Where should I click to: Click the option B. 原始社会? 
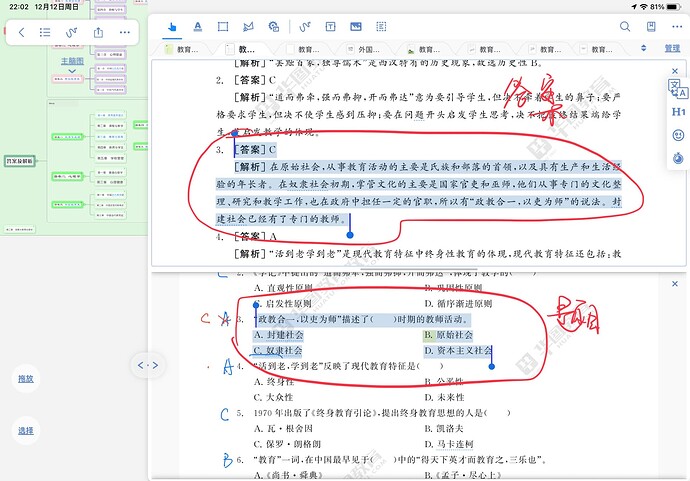(448, 335)
